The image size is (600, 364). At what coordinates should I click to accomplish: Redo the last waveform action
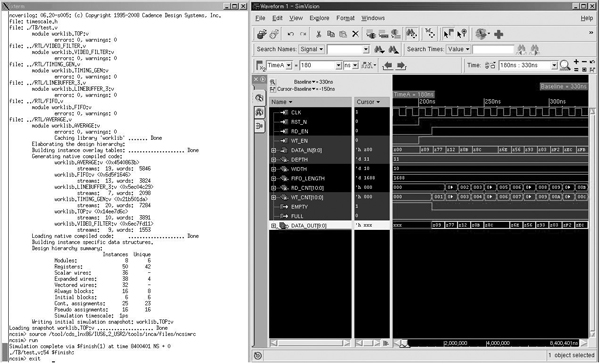point(303,34)
